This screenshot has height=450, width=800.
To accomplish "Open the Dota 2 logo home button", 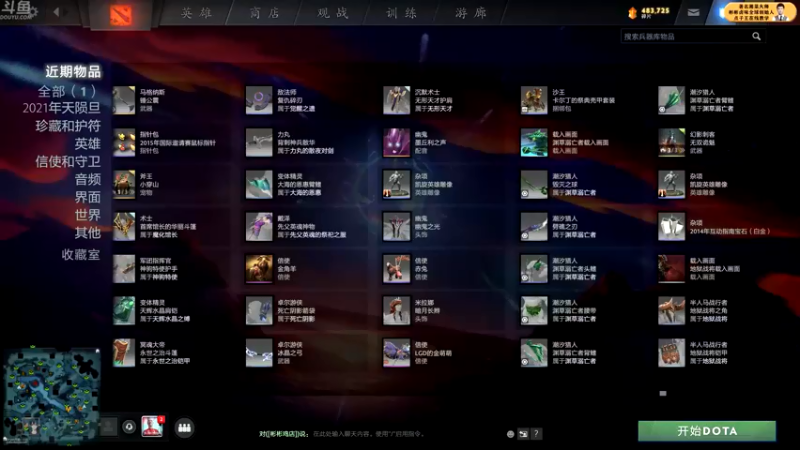I will pos(121,15).
